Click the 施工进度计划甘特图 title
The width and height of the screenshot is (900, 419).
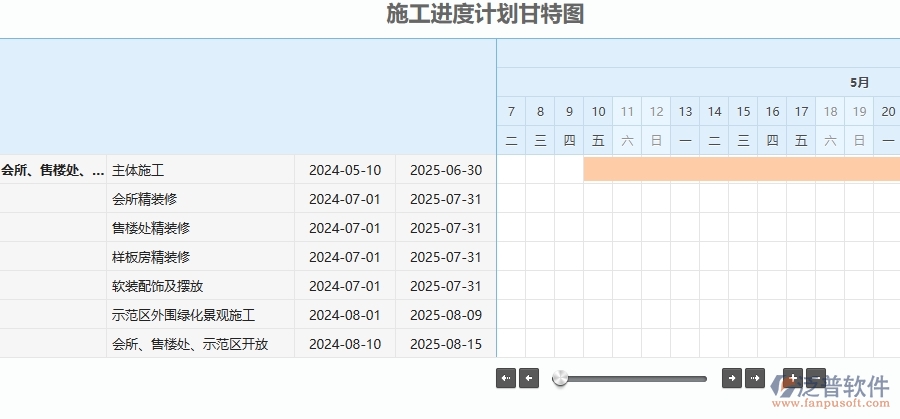[x=485, y=14]
